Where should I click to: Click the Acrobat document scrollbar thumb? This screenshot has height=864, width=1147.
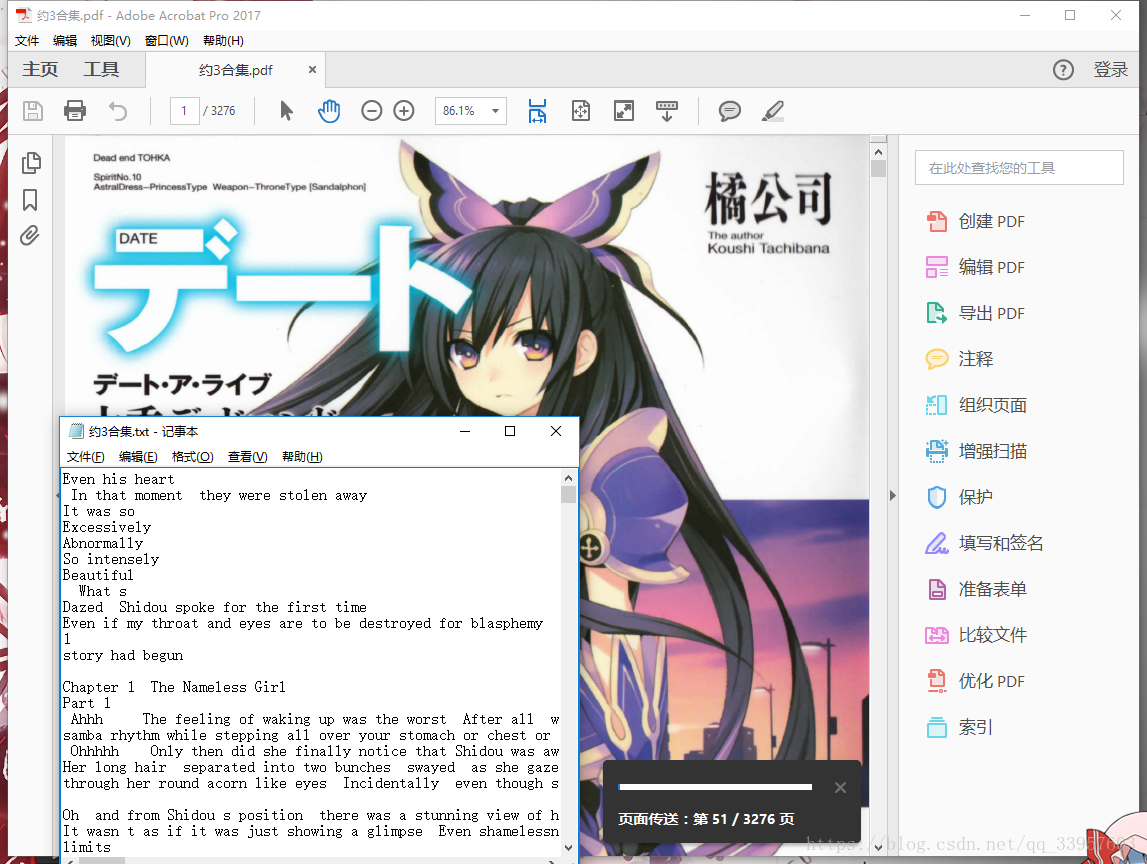click(879, 169)
